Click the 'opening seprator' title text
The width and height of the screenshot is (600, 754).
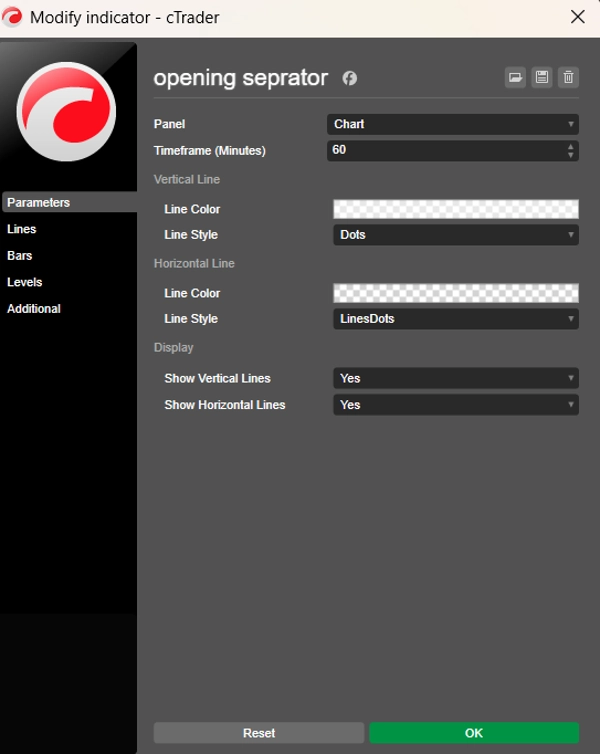(240, 78)
